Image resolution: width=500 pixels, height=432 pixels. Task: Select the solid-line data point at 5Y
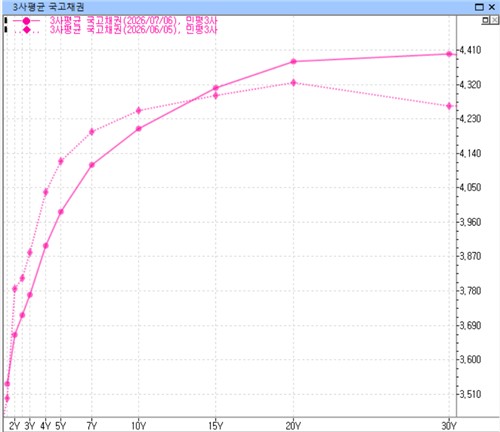61,212
